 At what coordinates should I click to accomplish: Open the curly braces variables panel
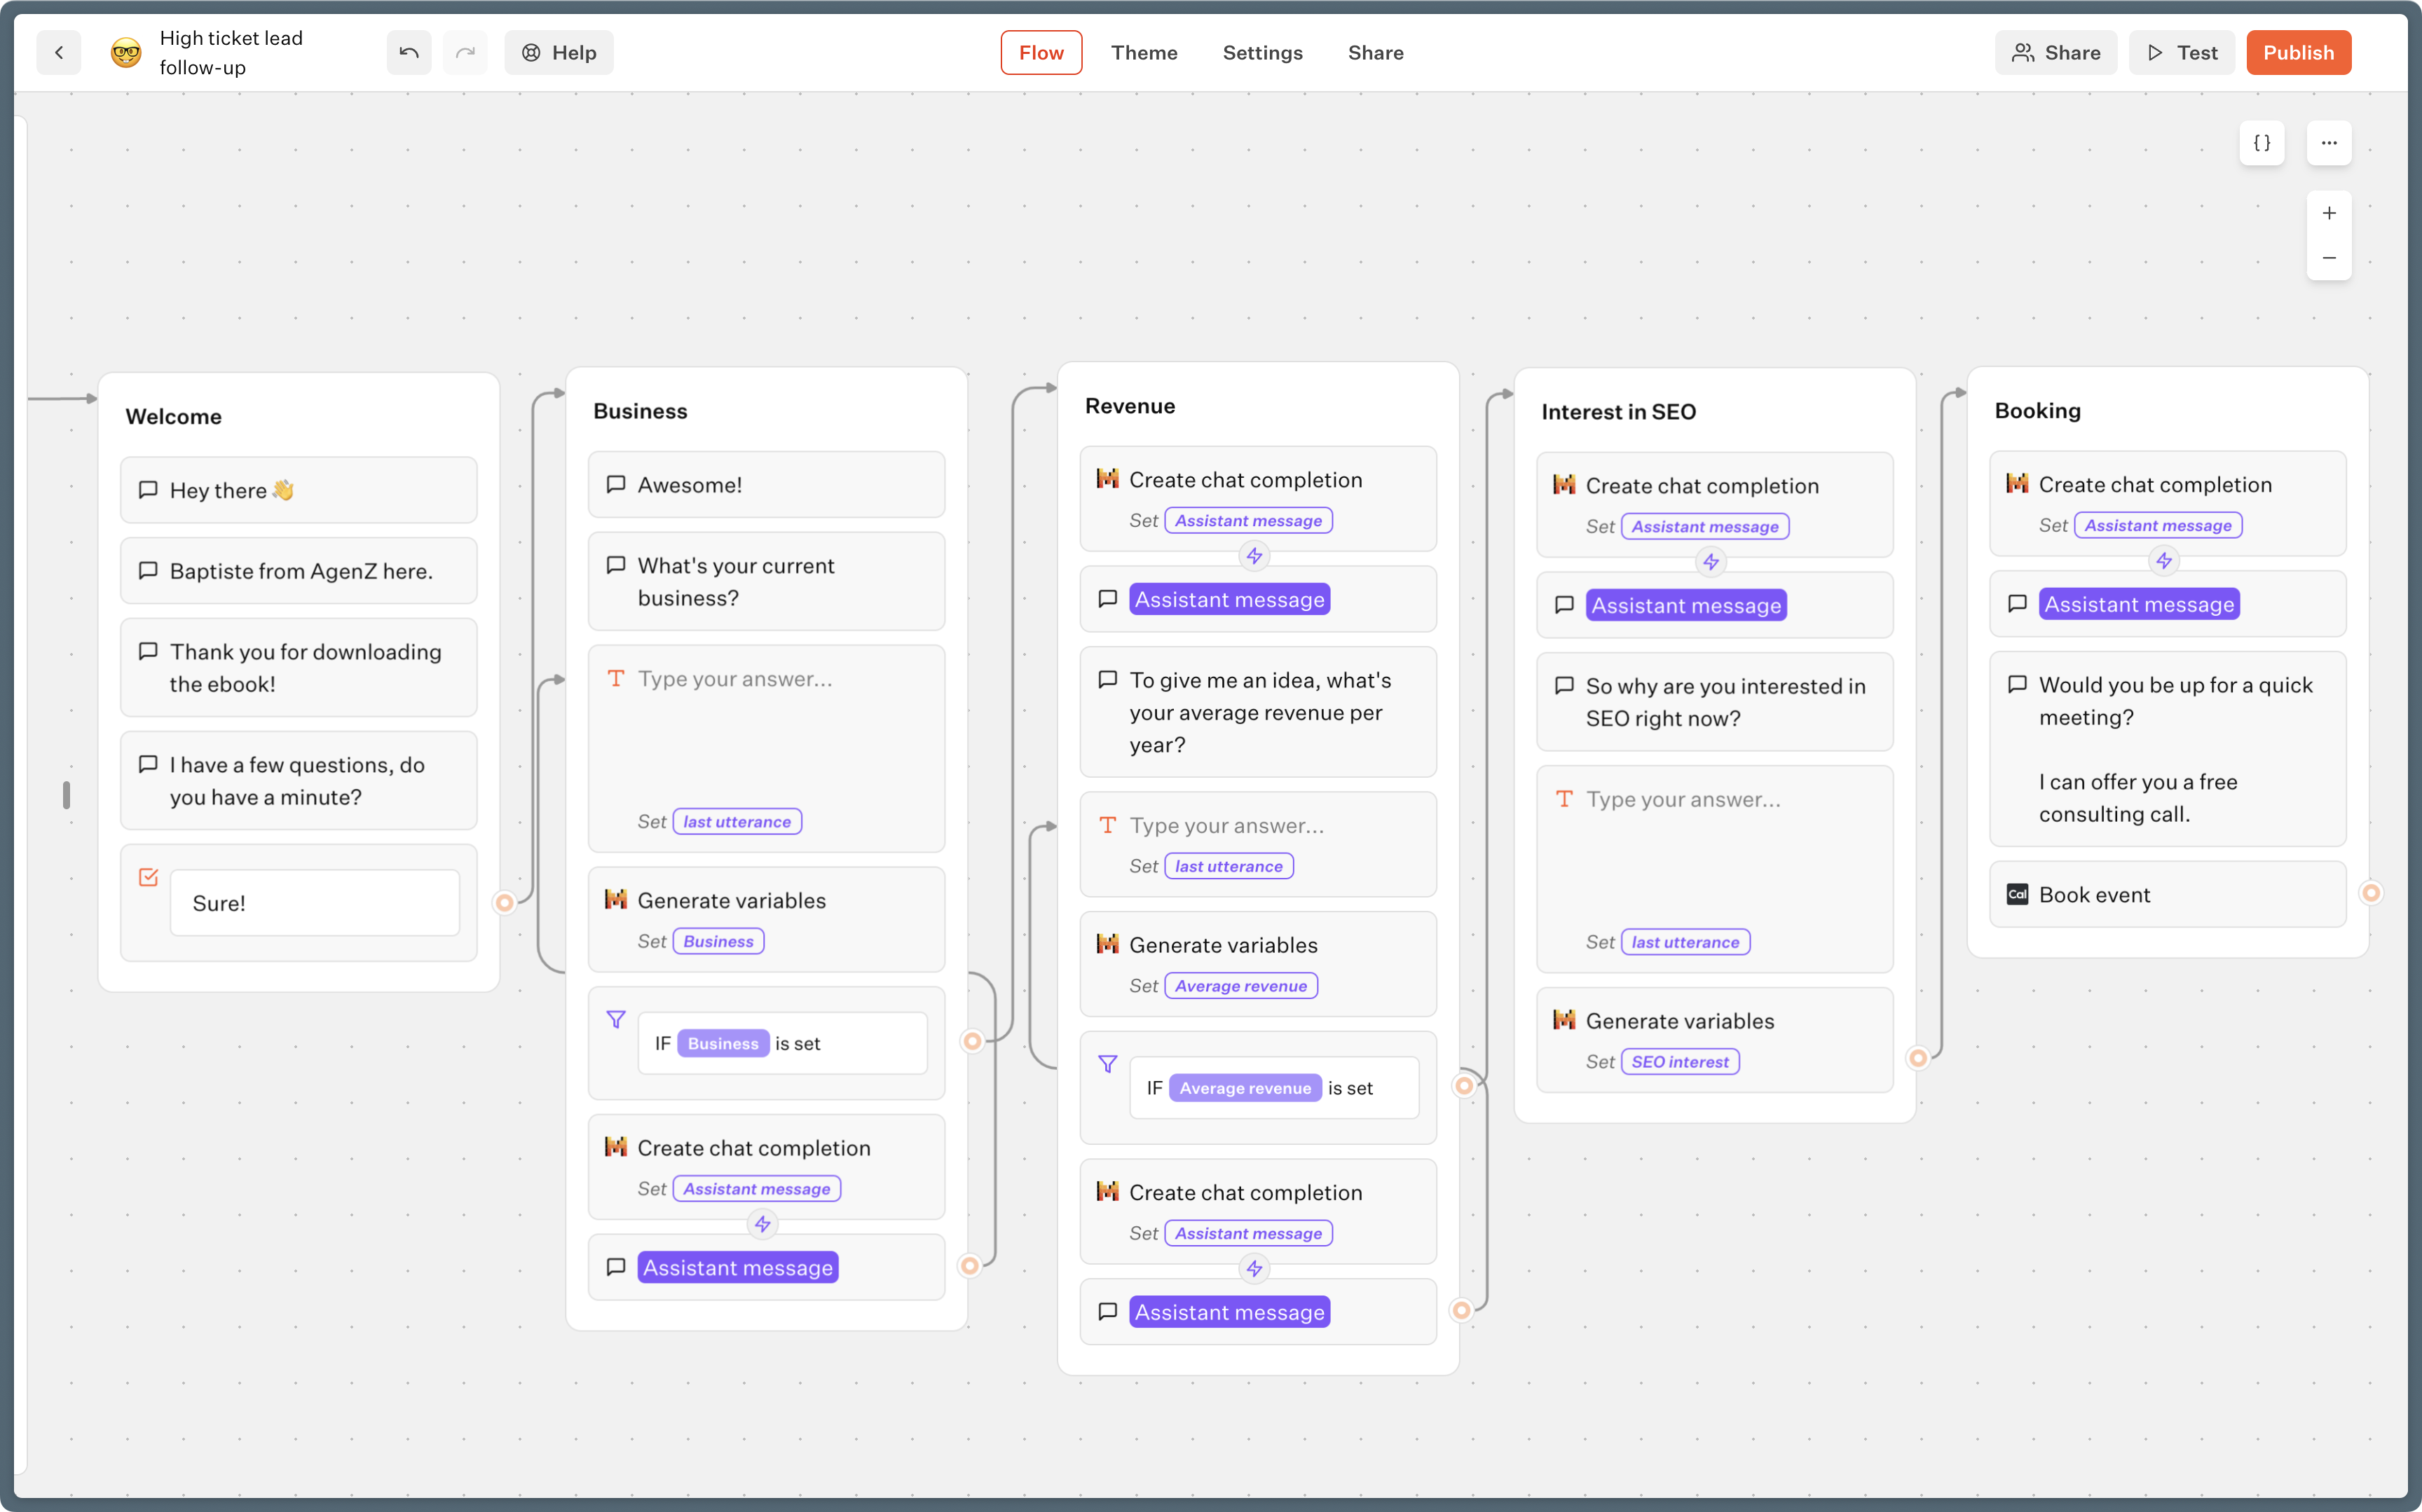(2261, 143)
